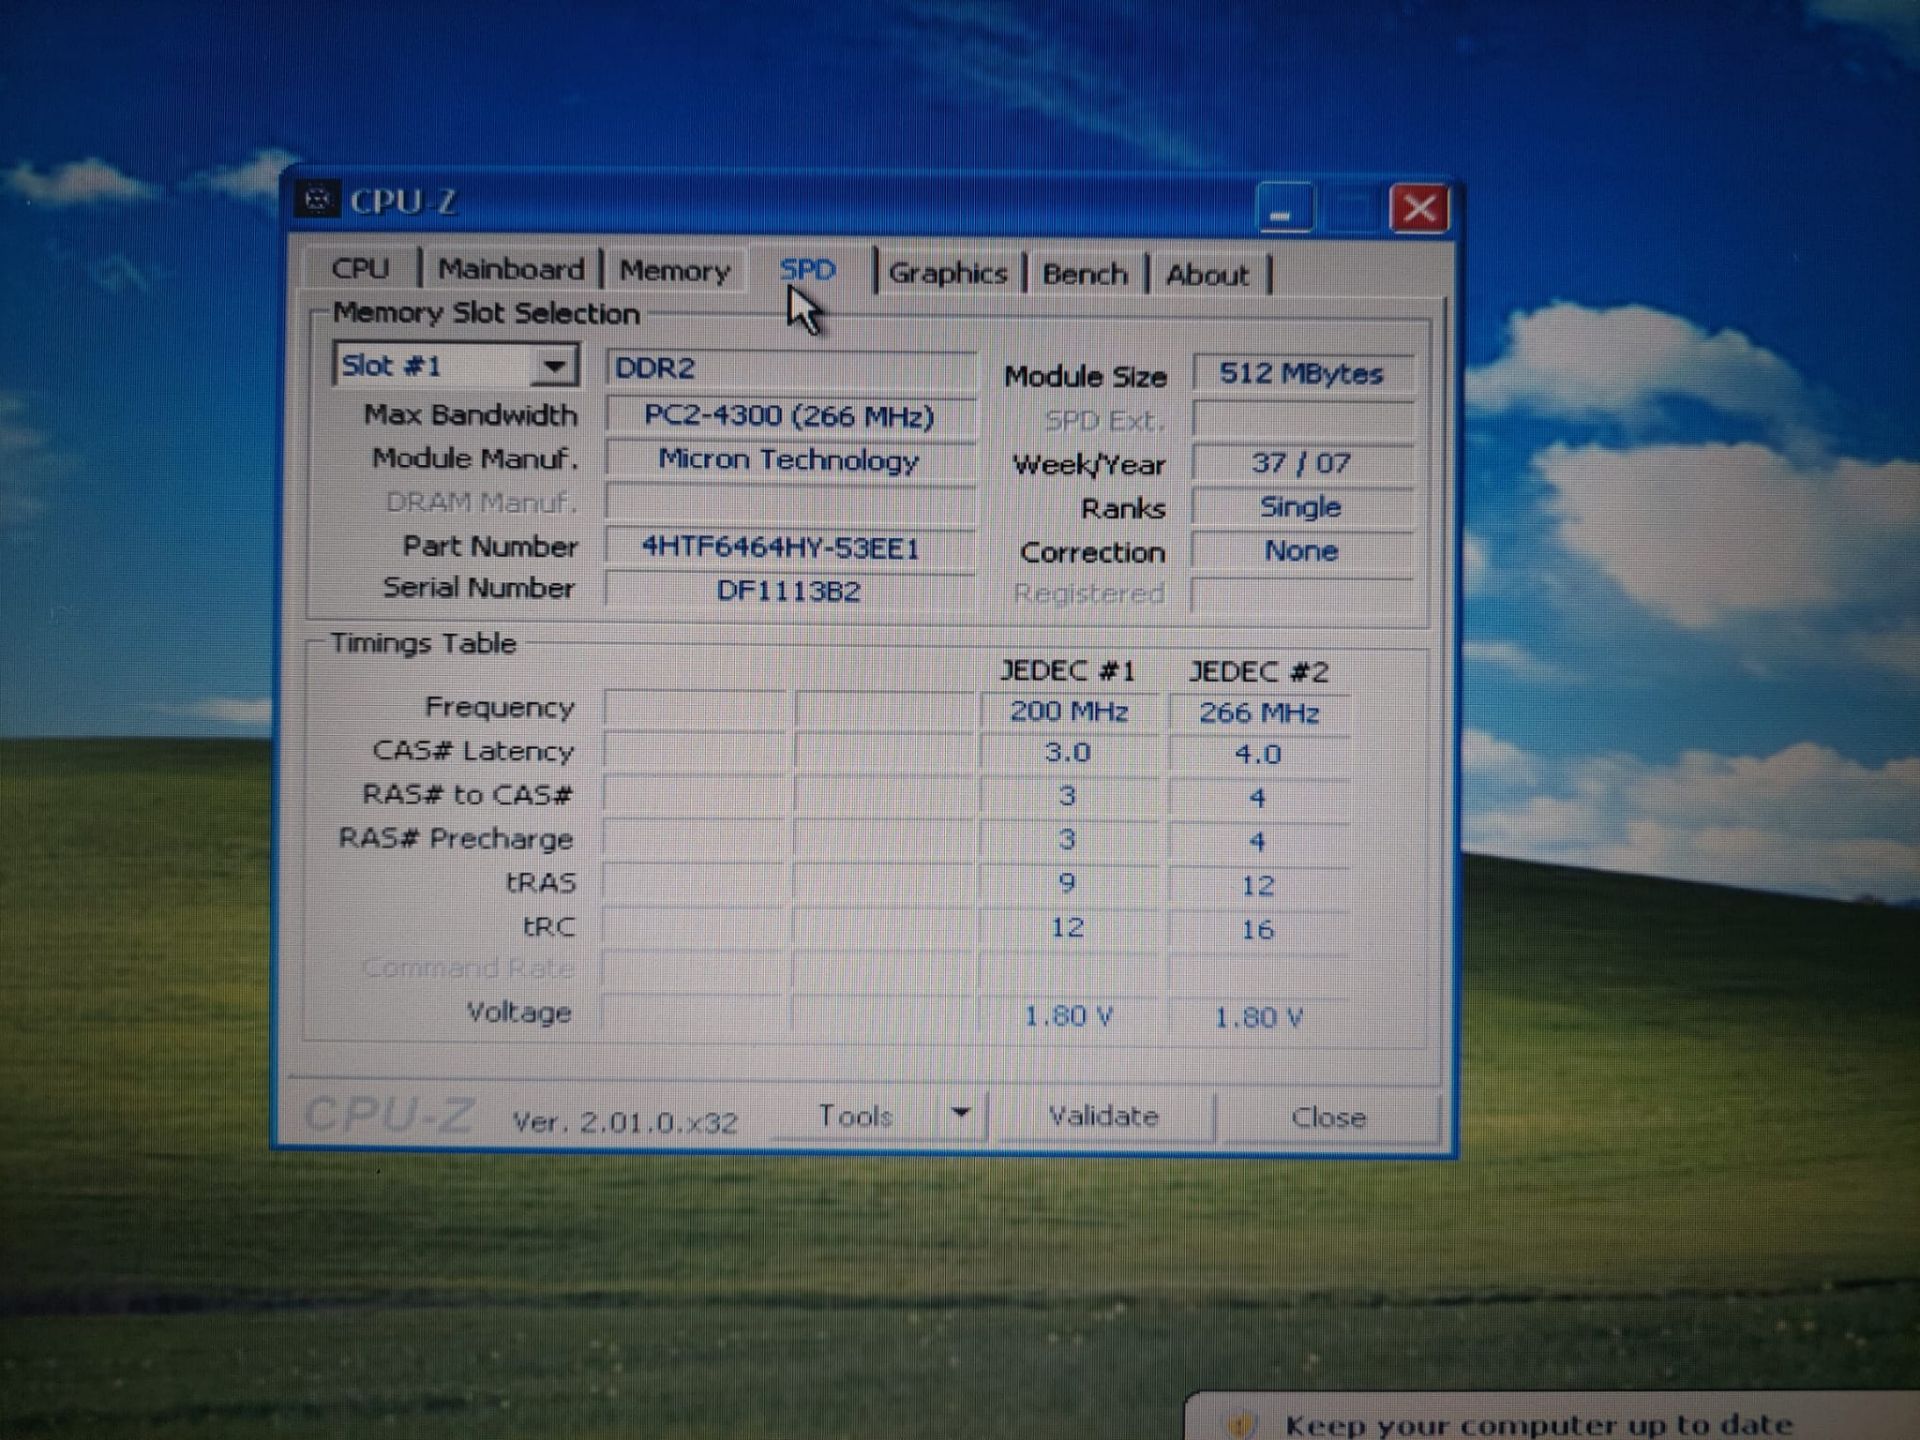Select the part number 4HTF6464HY-53EE1
The height and width of the screenshot is (1440, 1920).
790,548
